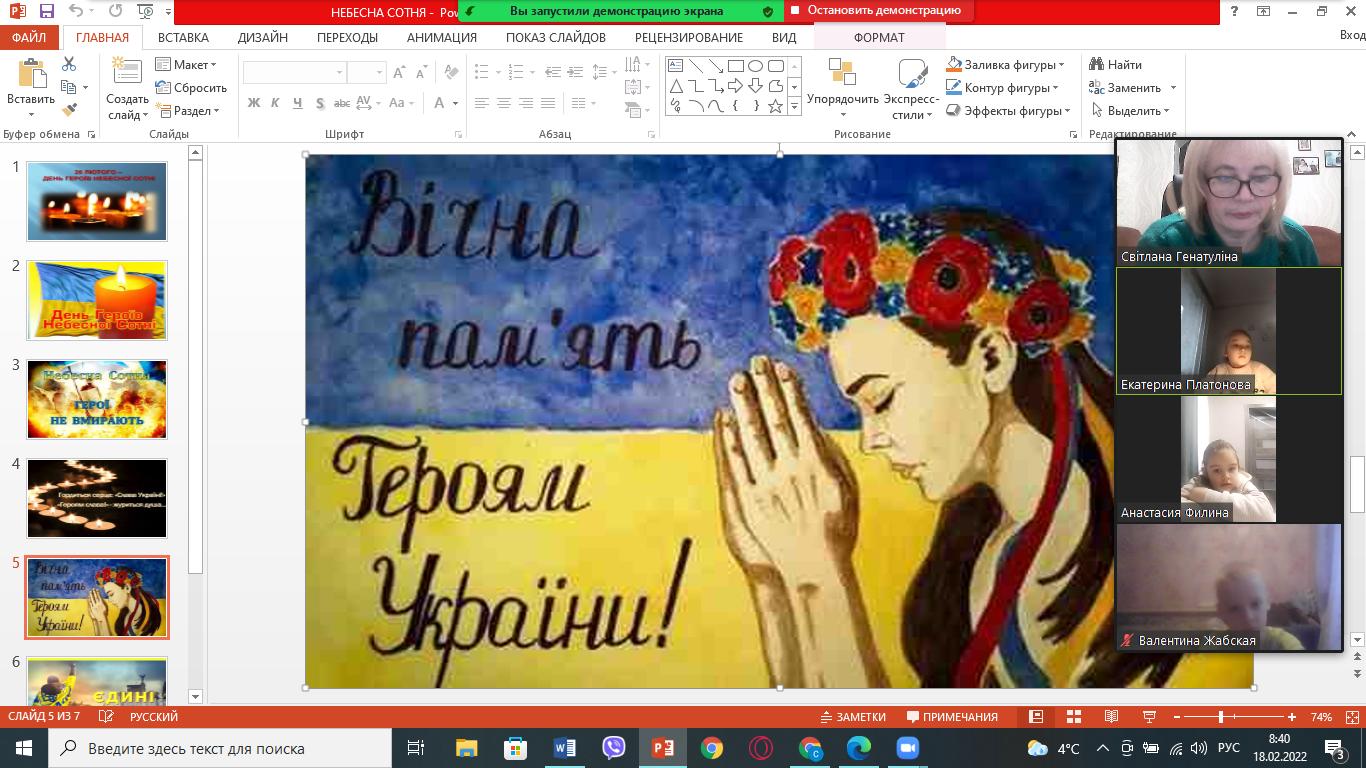Clear all formatting eraser icon
Viewport: 1366px width, 768px height.
point(452,72)
